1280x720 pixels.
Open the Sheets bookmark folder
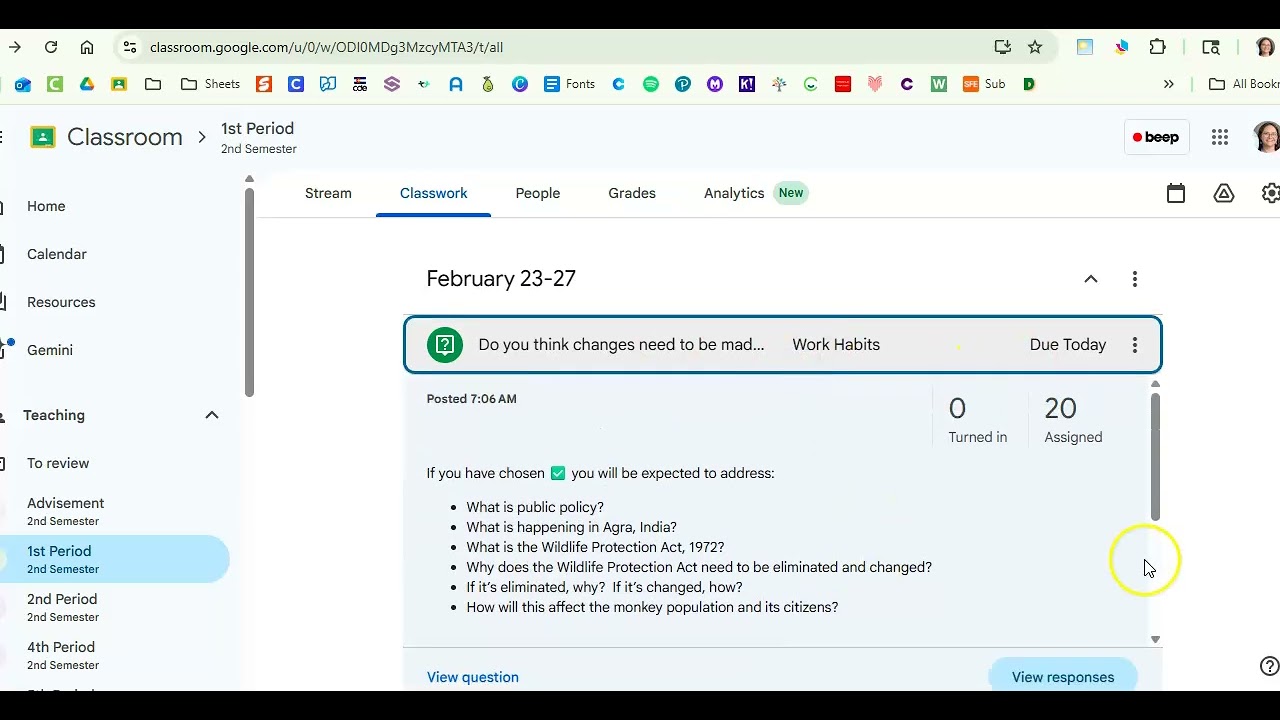click(x=210, y=84)
